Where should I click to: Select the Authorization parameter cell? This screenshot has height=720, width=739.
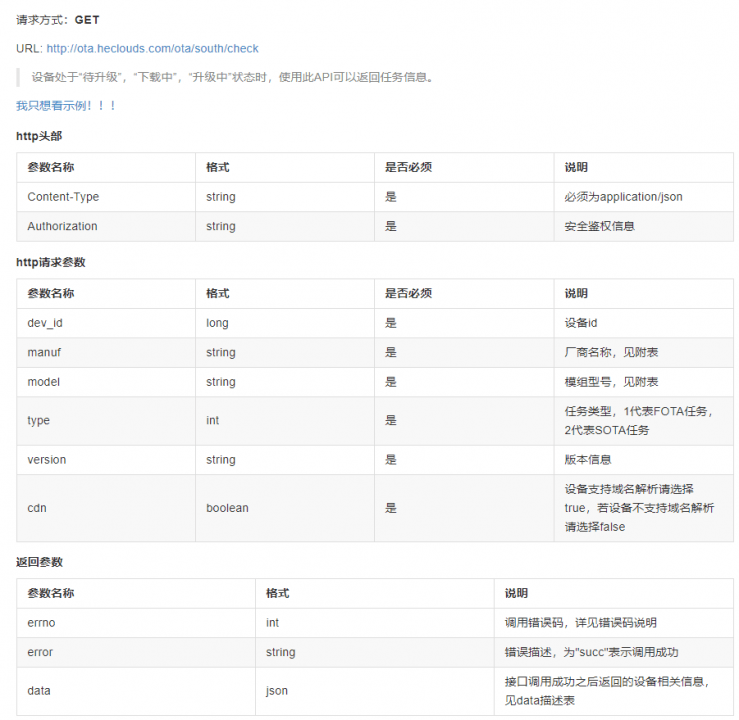click(x=106, y=226)
